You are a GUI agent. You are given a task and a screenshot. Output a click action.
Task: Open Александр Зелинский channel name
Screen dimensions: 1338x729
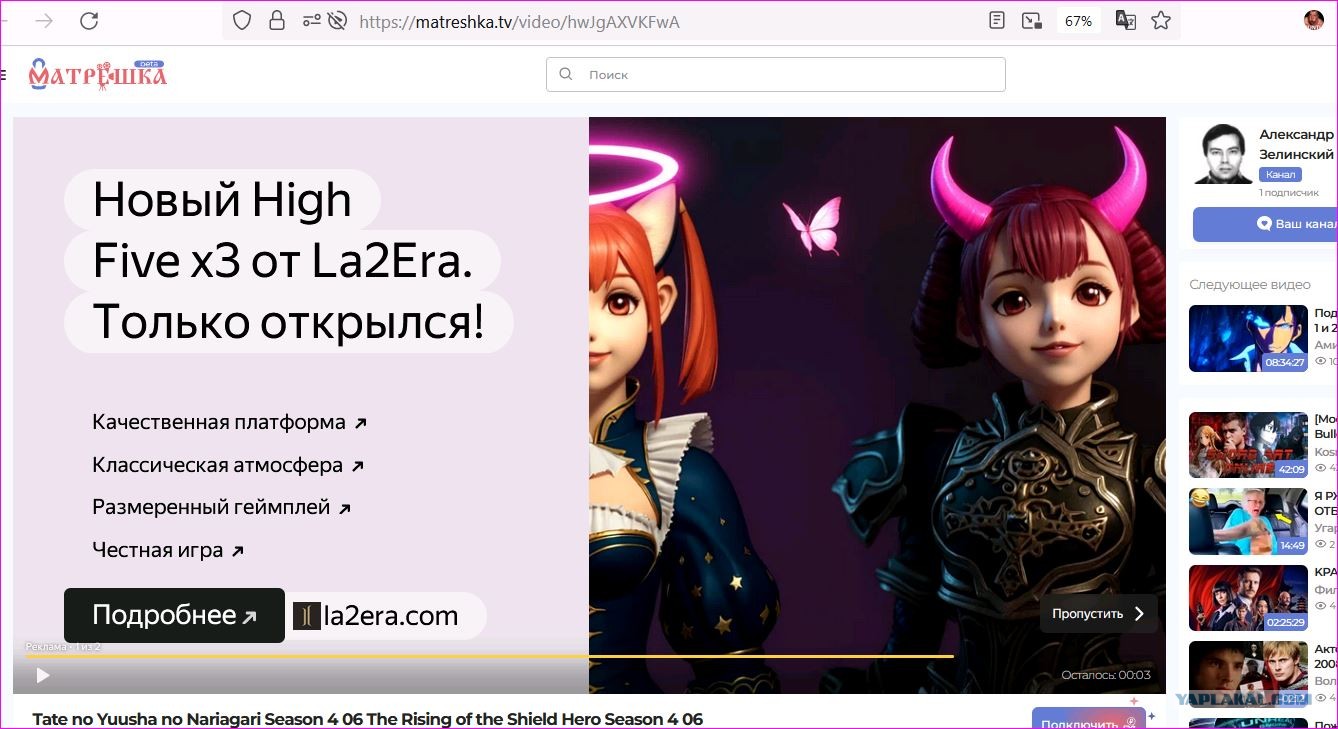[1296, 144]
